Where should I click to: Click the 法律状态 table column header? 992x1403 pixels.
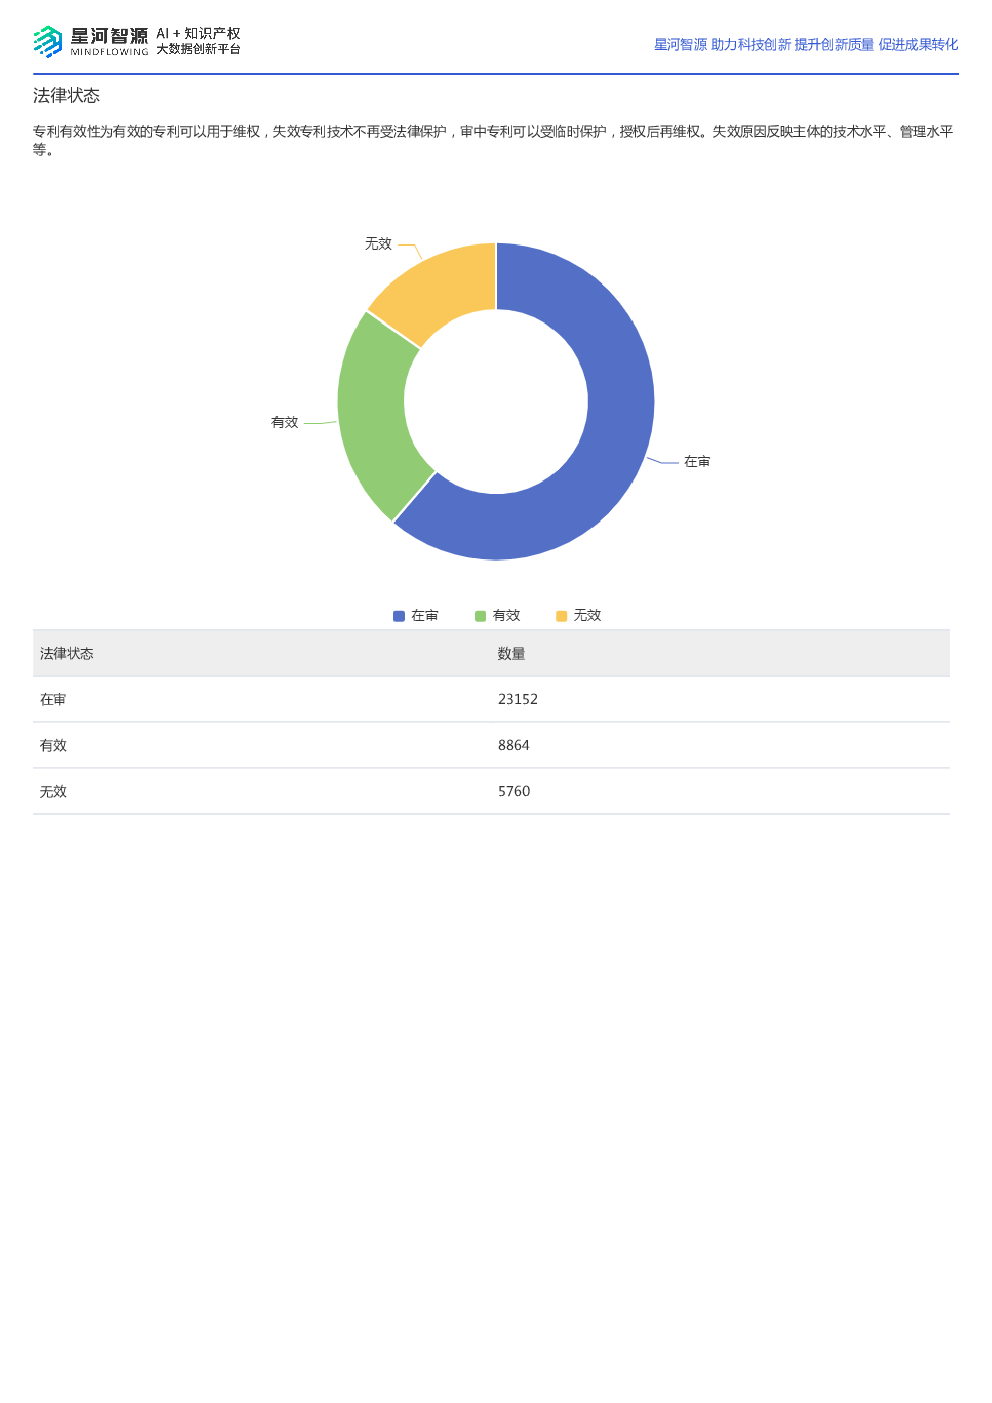pos(66,654)
